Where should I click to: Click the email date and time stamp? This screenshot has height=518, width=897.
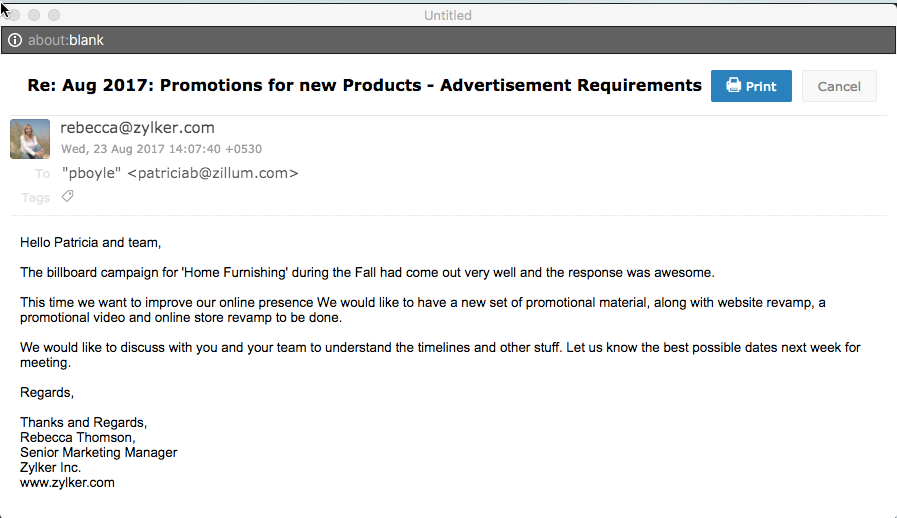click(161, 149)
